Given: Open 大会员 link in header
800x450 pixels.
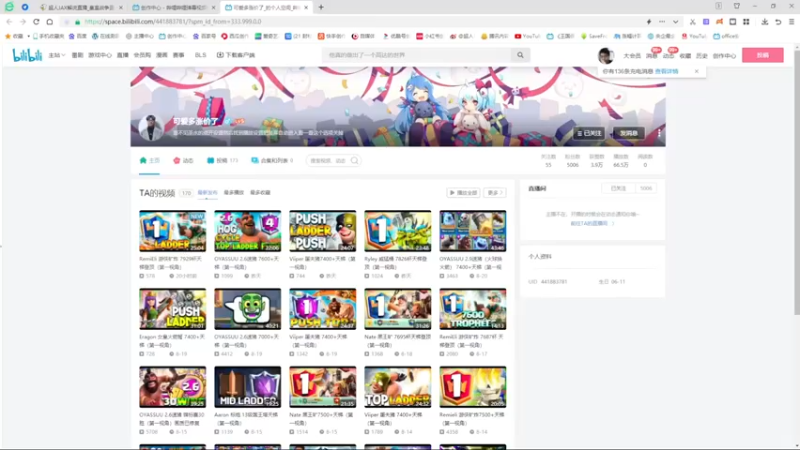Looking at the screenshot, I should click(x=632, y=56).
